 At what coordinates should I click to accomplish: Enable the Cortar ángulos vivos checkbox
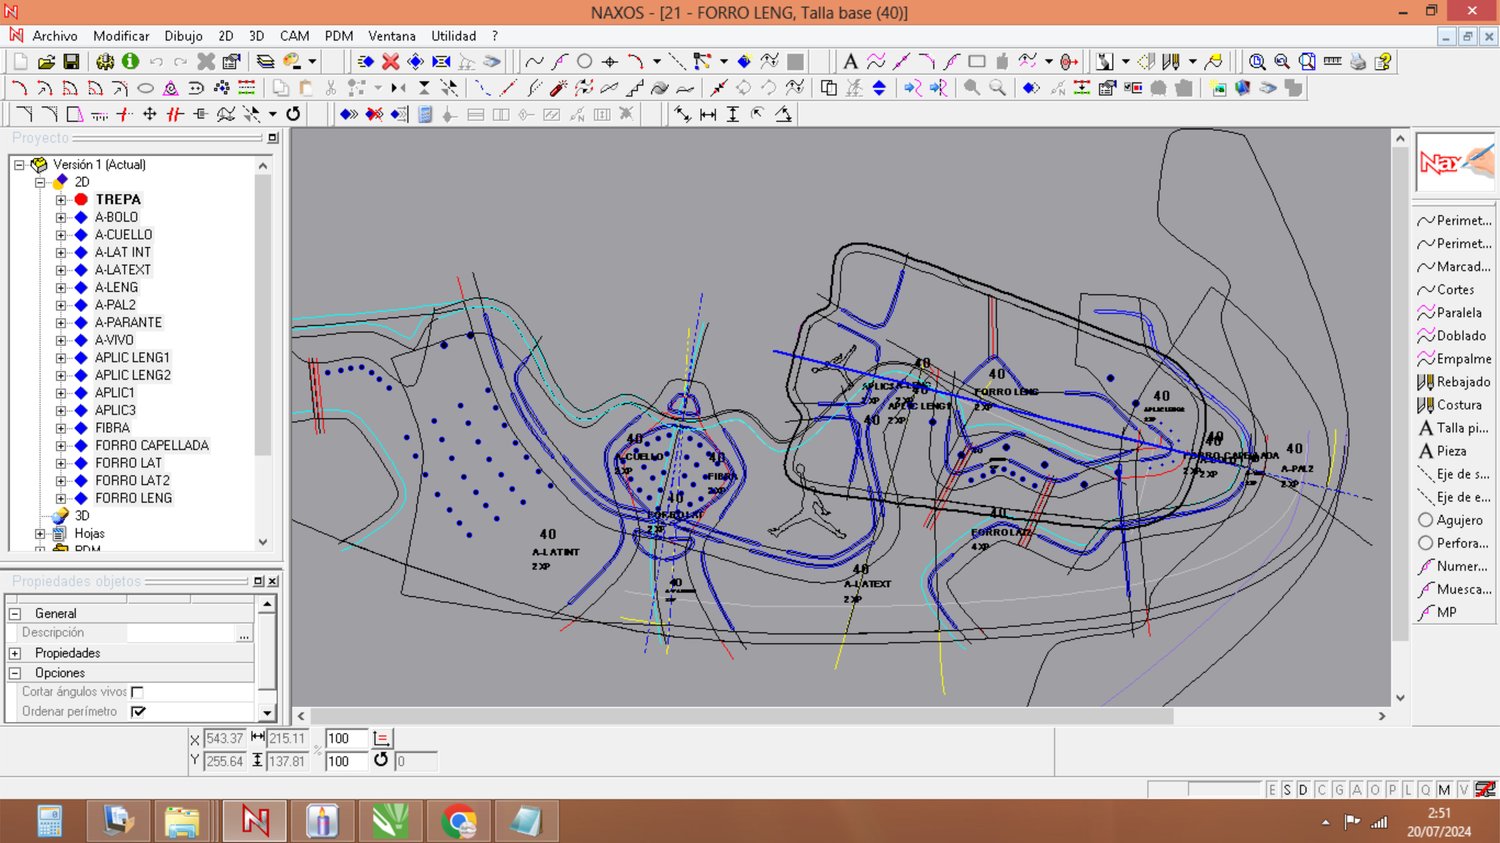point(138,692)
